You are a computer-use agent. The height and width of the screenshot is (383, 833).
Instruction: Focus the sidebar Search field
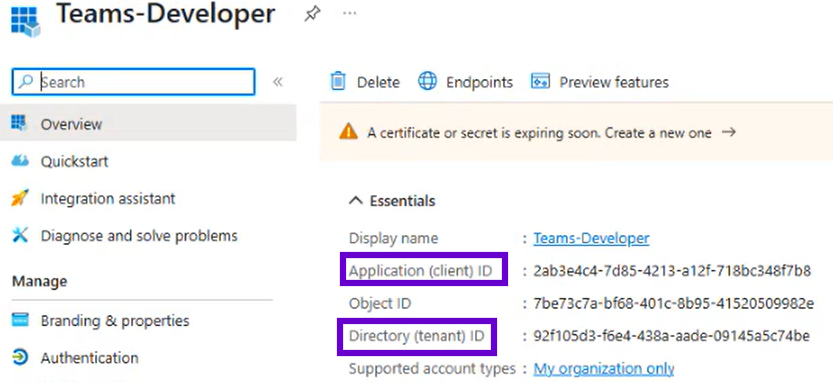(x=133, y=82)
